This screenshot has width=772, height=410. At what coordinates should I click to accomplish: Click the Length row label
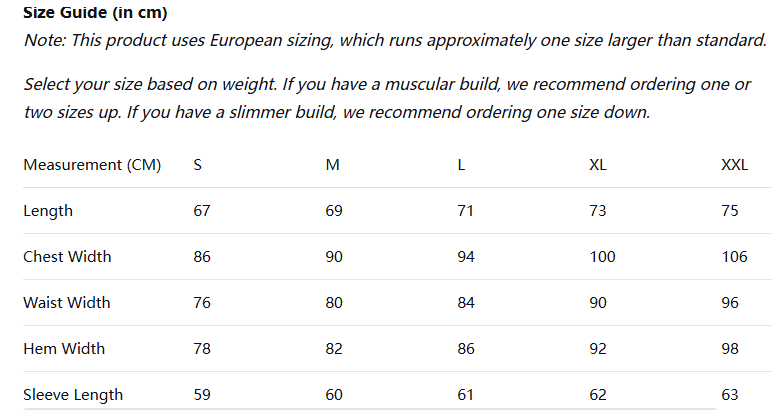coord(48,211)
